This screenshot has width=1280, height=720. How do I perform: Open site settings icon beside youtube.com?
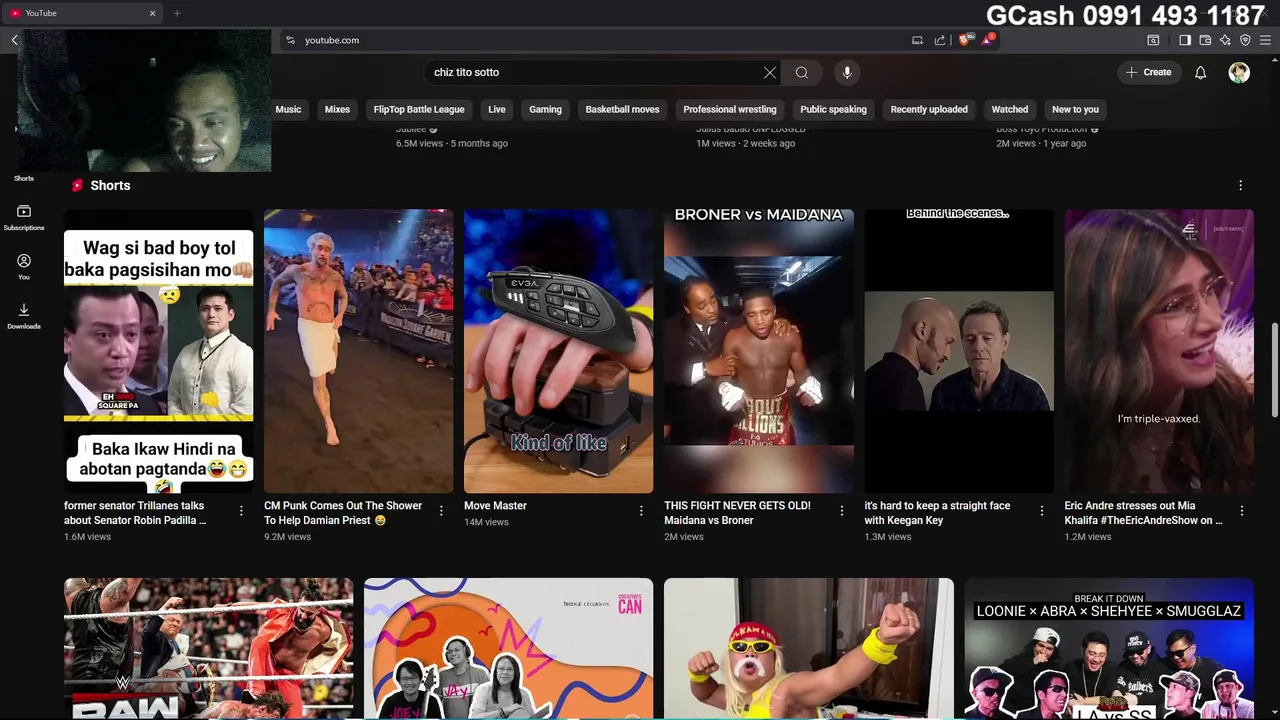[290, 40]
